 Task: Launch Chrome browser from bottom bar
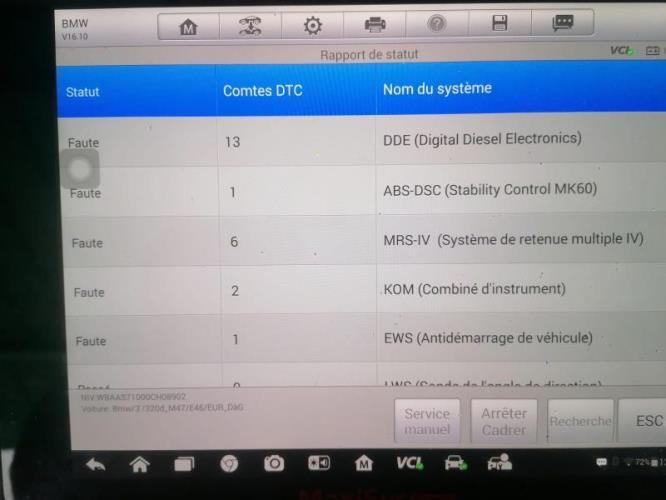[229, 464]
